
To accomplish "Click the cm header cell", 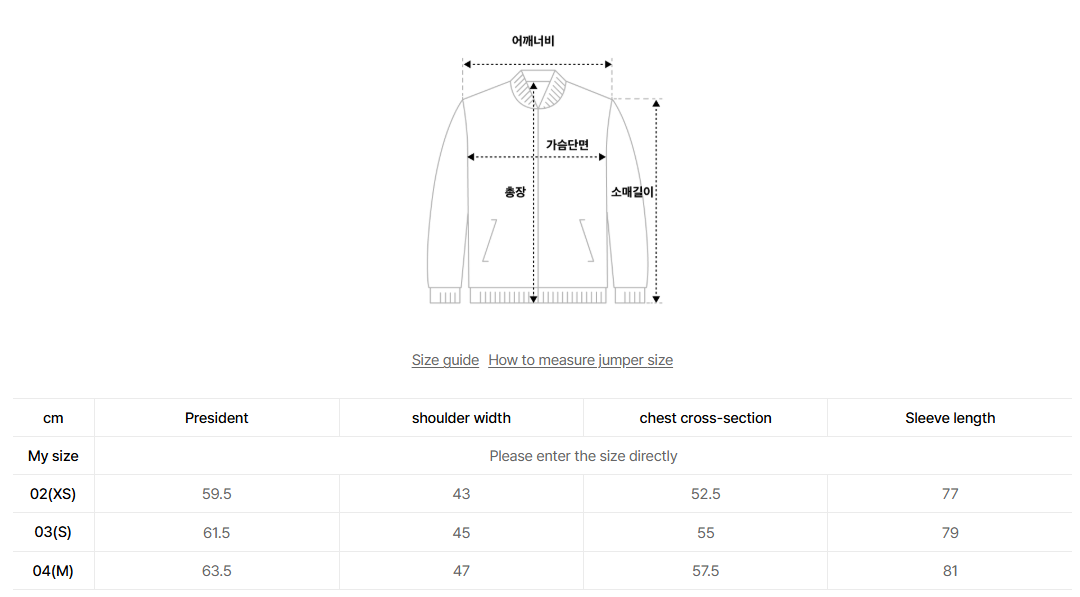I will pyautogui.click(x=53, y=417).
